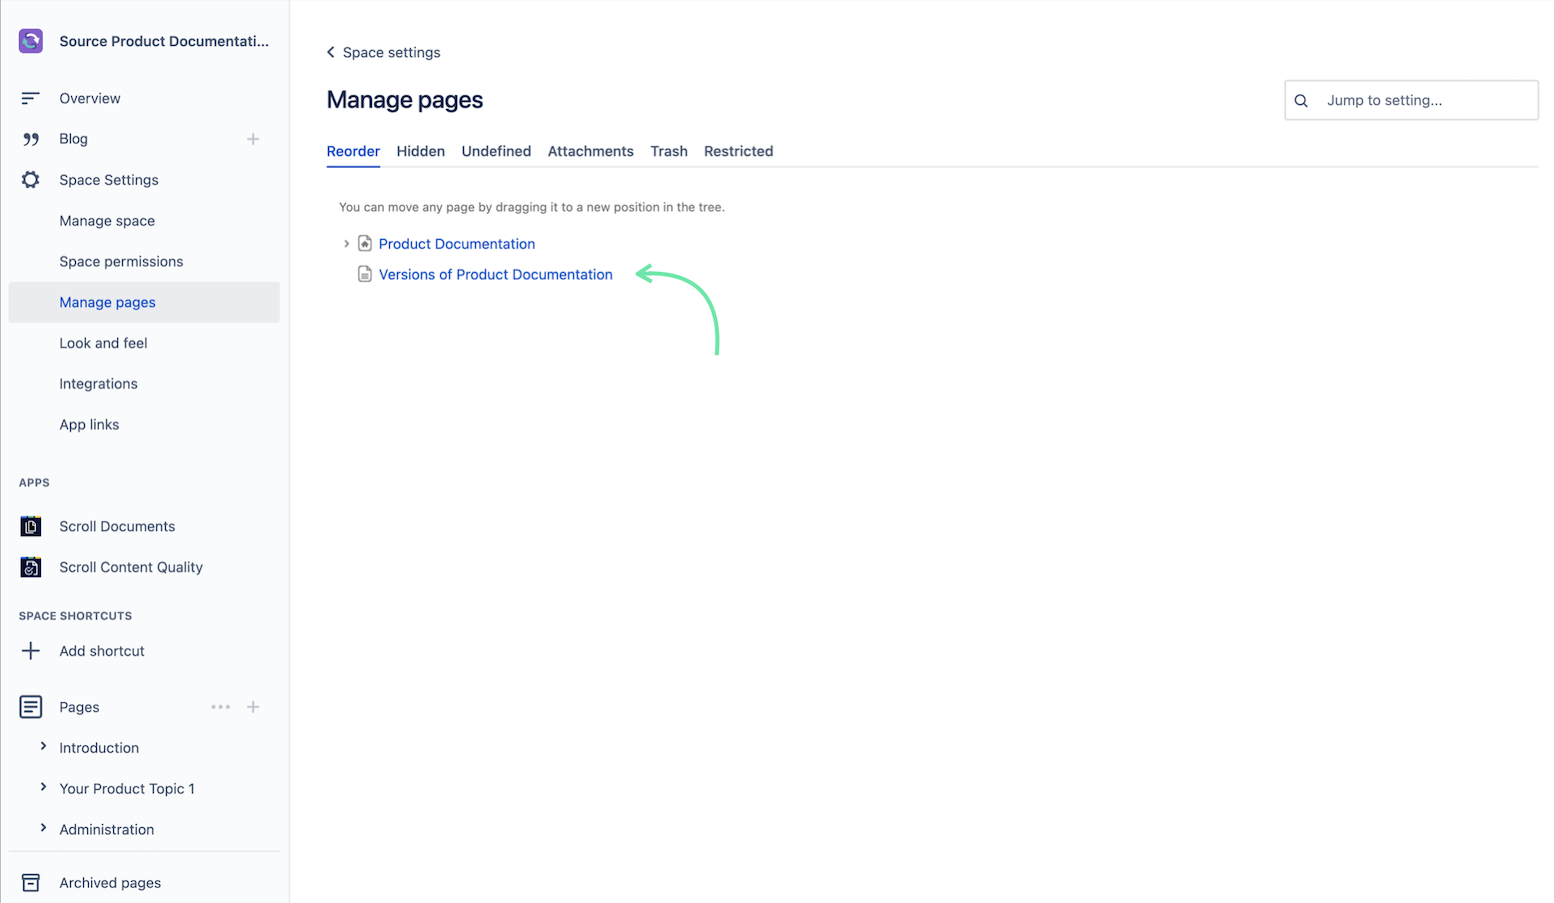1554x903 pixels.
Task: Open the Overview section icon in the sidebar
Action: tap(30, 98)
